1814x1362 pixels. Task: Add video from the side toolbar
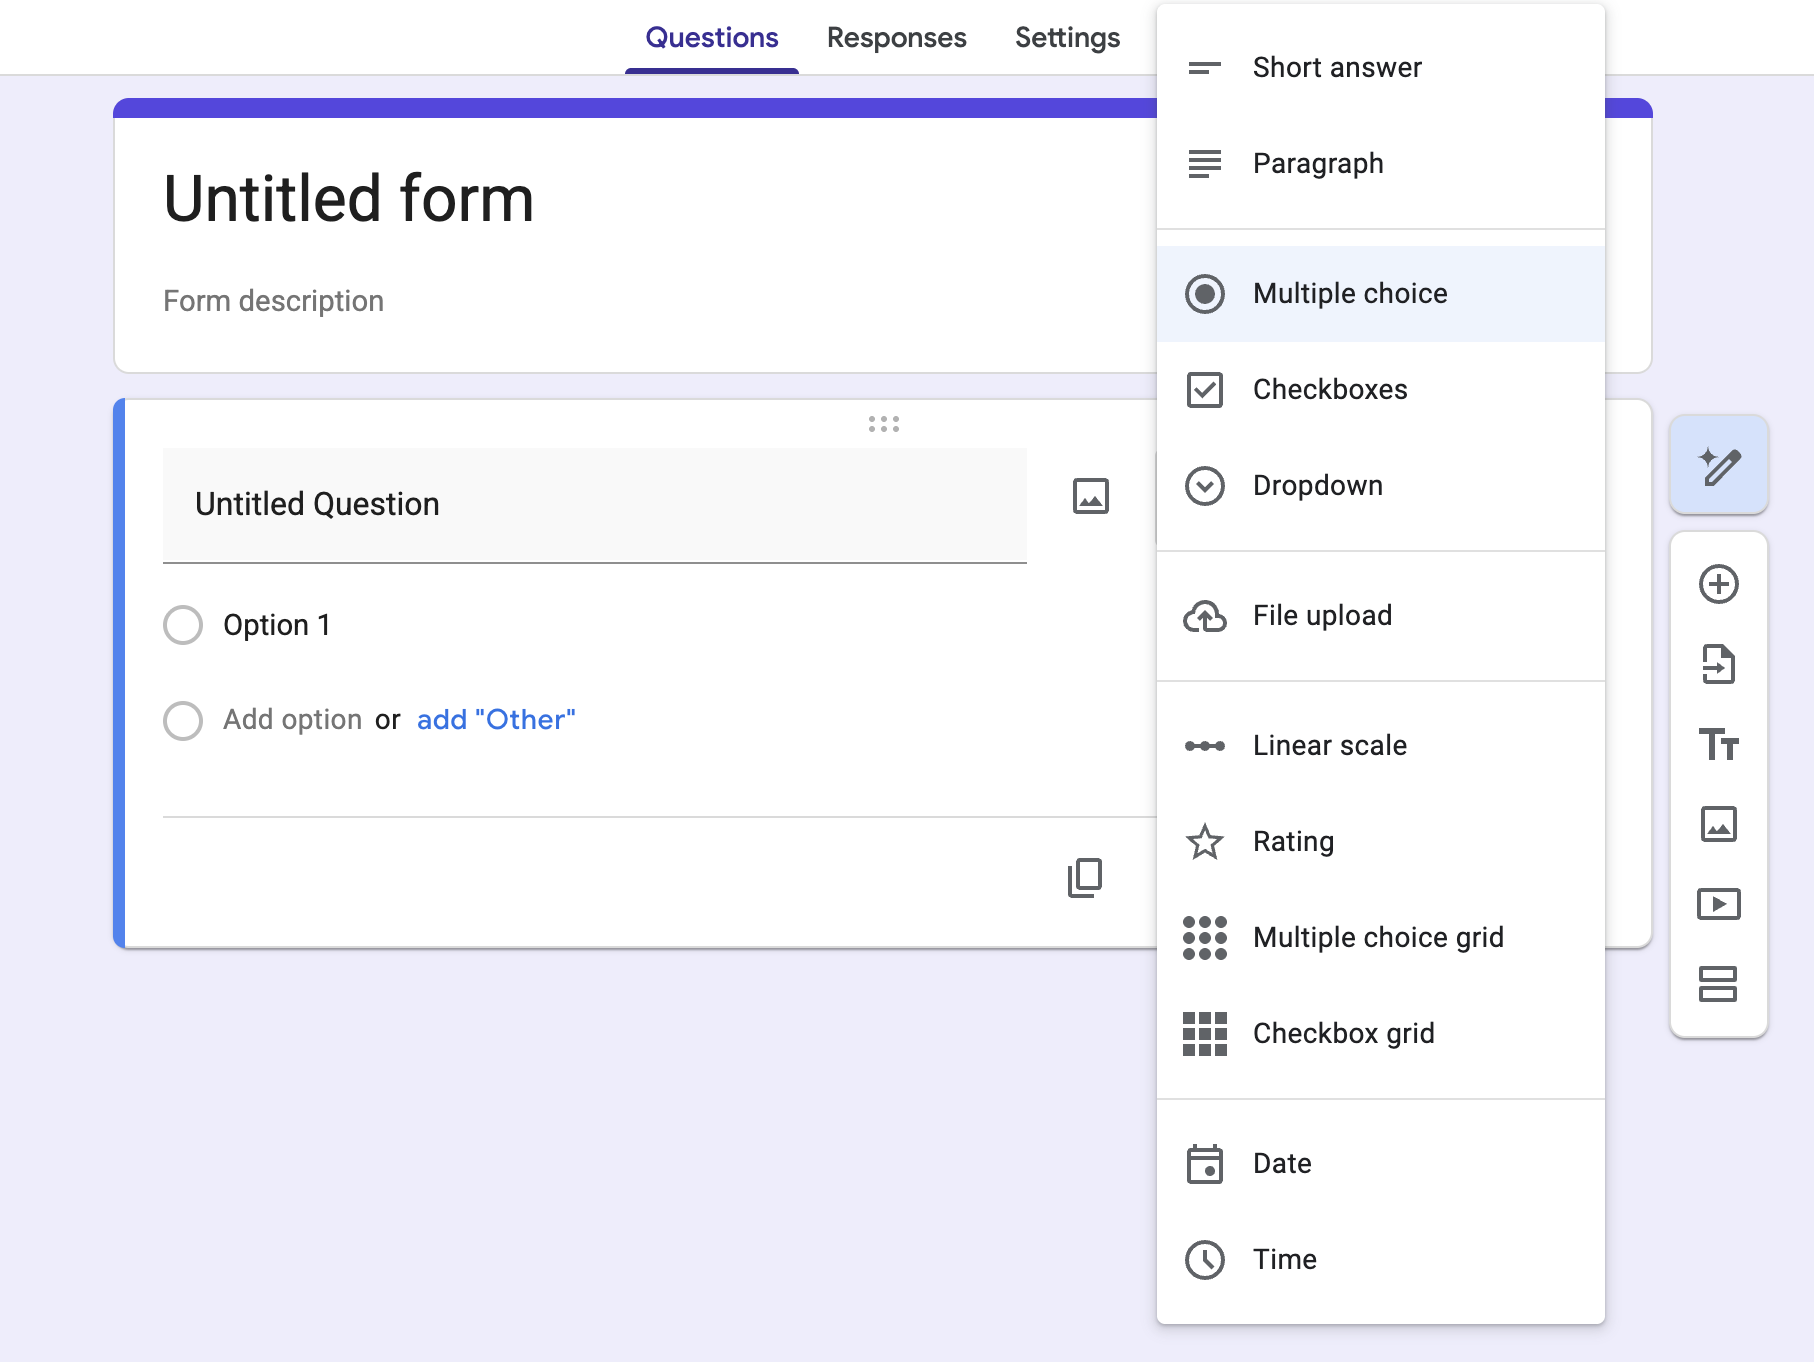(x=1719, y=904)
